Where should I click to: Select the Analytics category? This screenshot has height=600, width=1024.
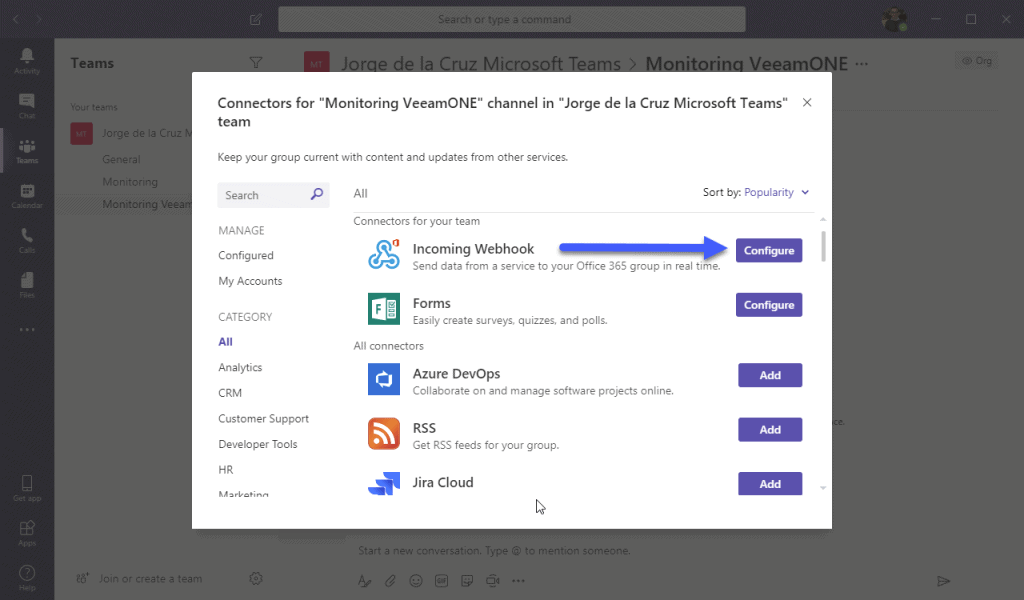(240, 368)
